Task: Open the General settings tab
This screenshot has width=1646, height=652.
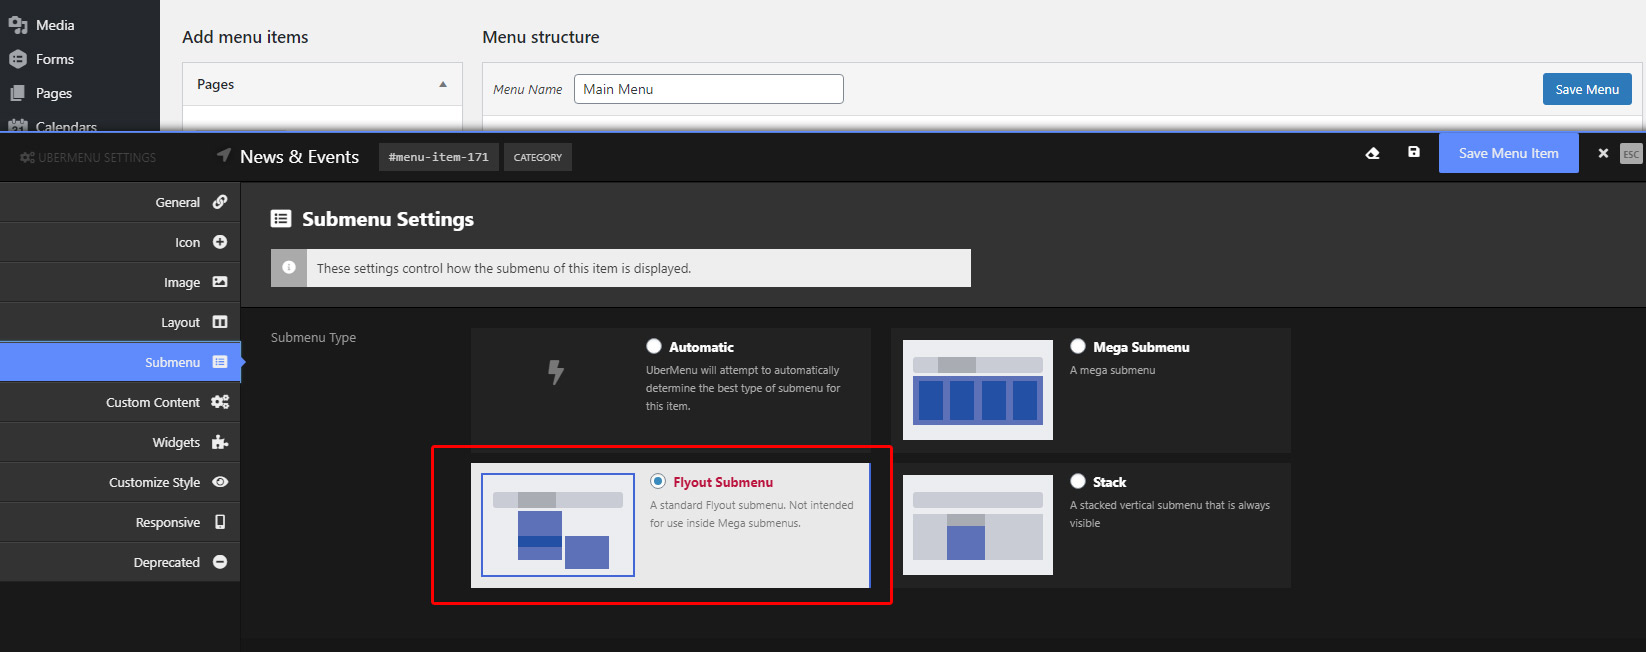Action: 177,202
